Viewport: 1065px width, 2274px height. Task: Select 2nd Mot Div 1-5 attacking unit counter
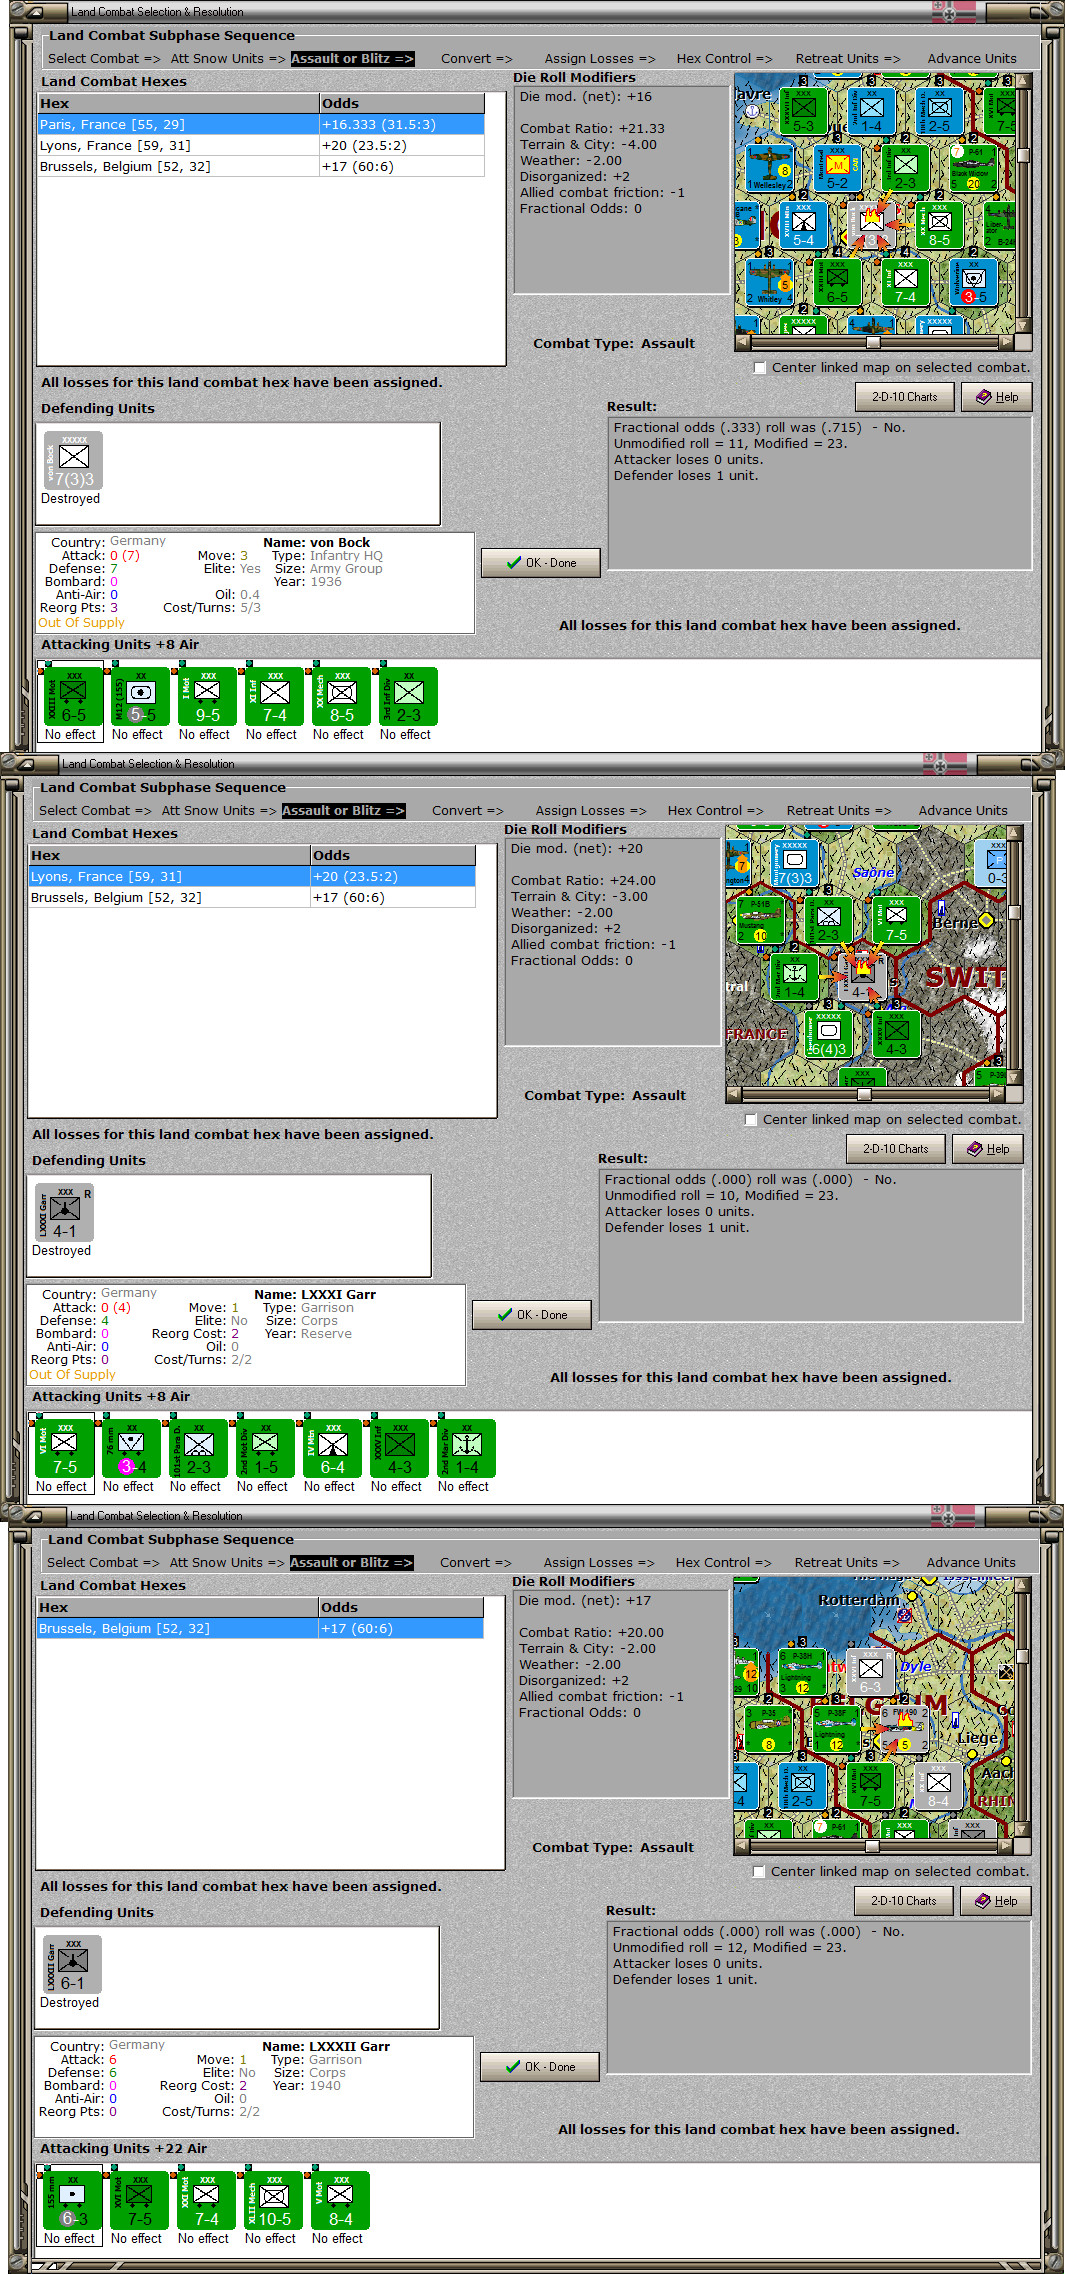click(x=264, y=1449)
